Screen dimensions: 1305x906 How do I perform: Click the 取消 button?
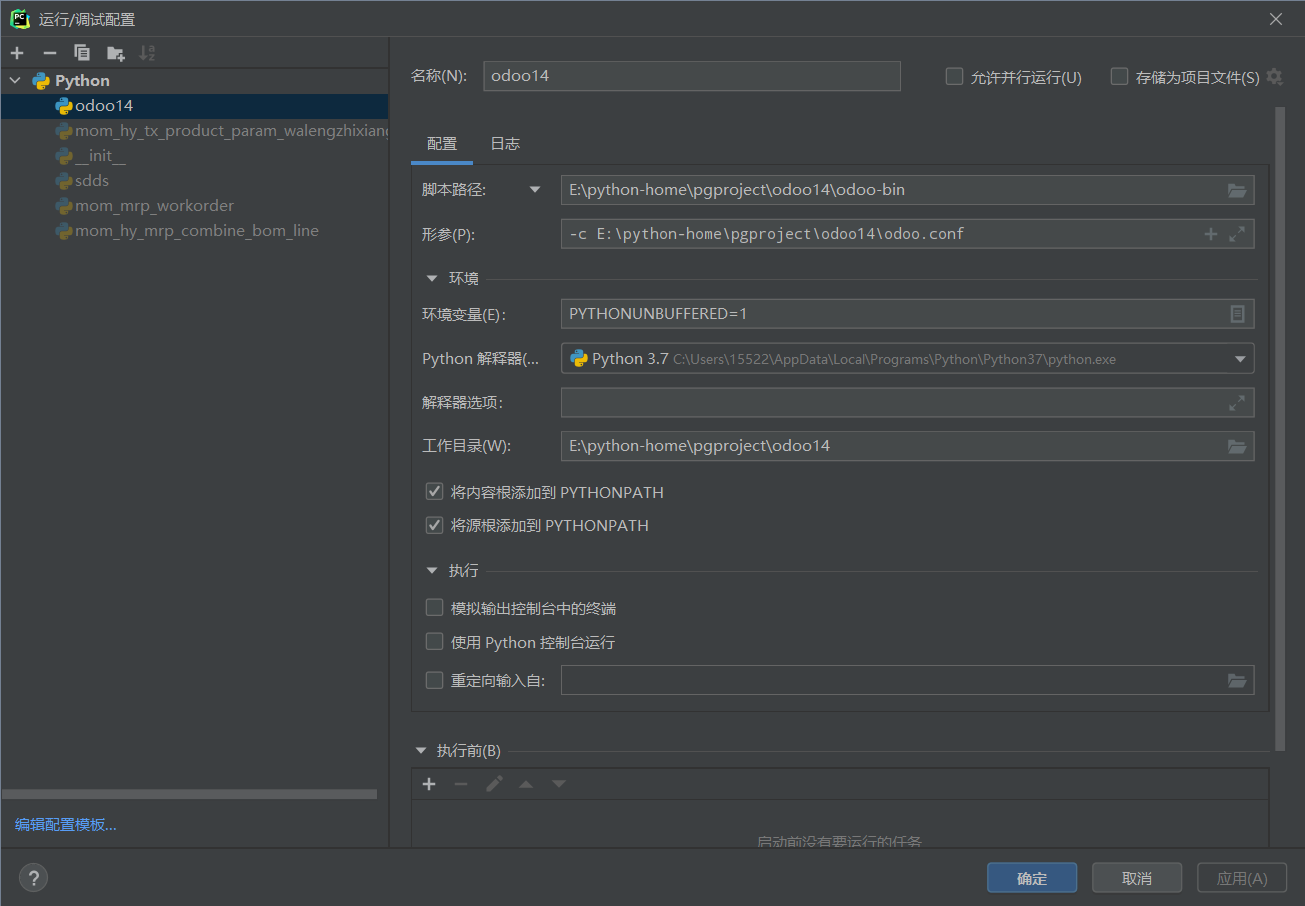coord(1137,878)
